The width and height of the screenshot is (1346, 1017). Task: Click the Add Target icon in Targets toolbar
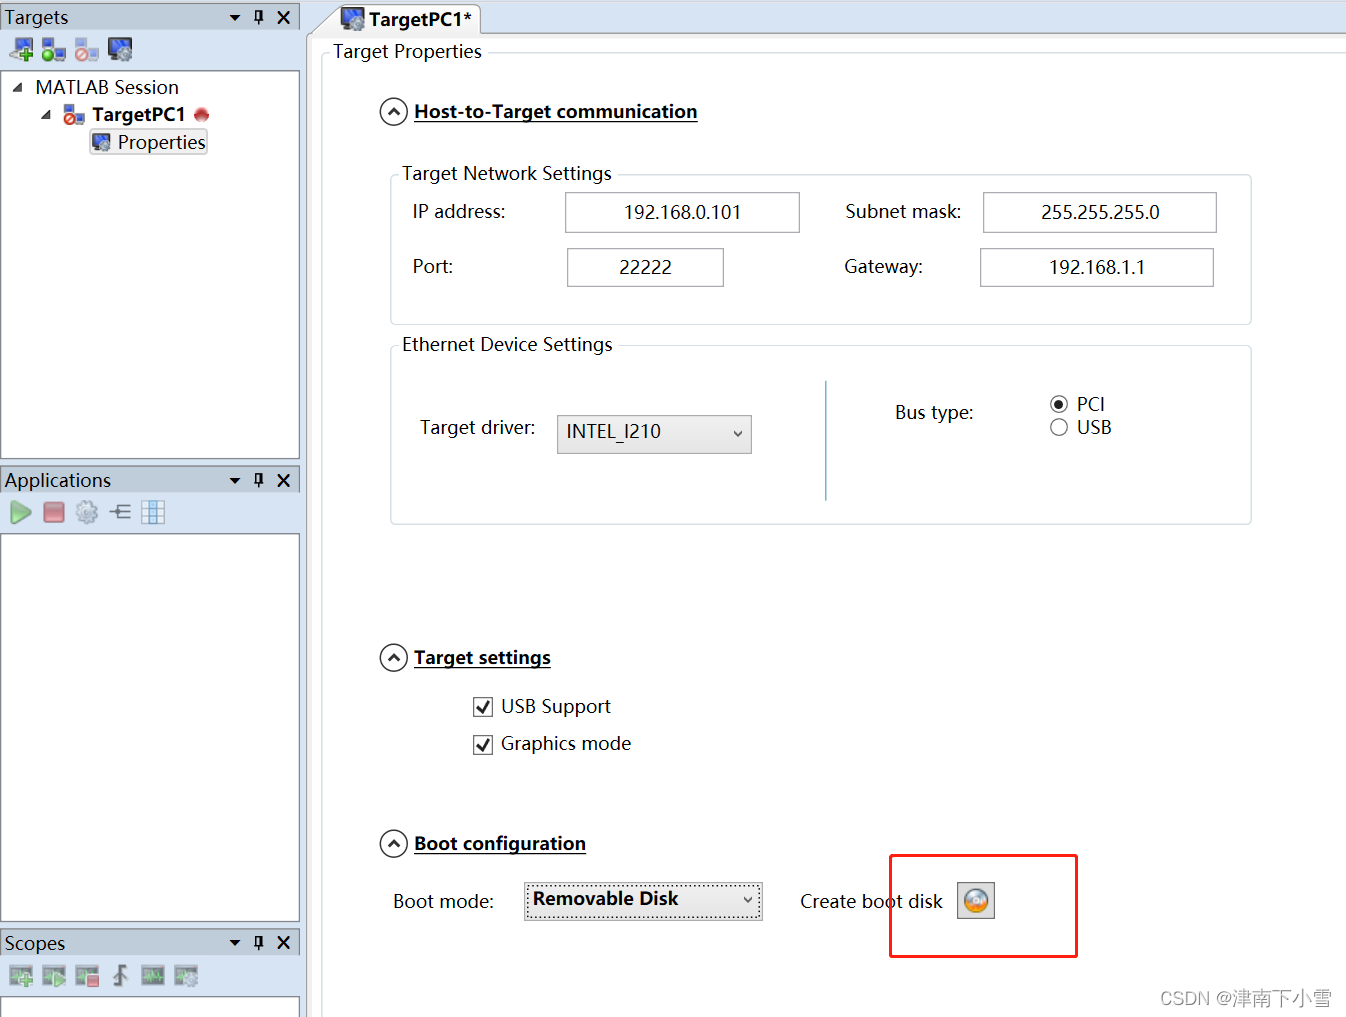click(21, 49)
